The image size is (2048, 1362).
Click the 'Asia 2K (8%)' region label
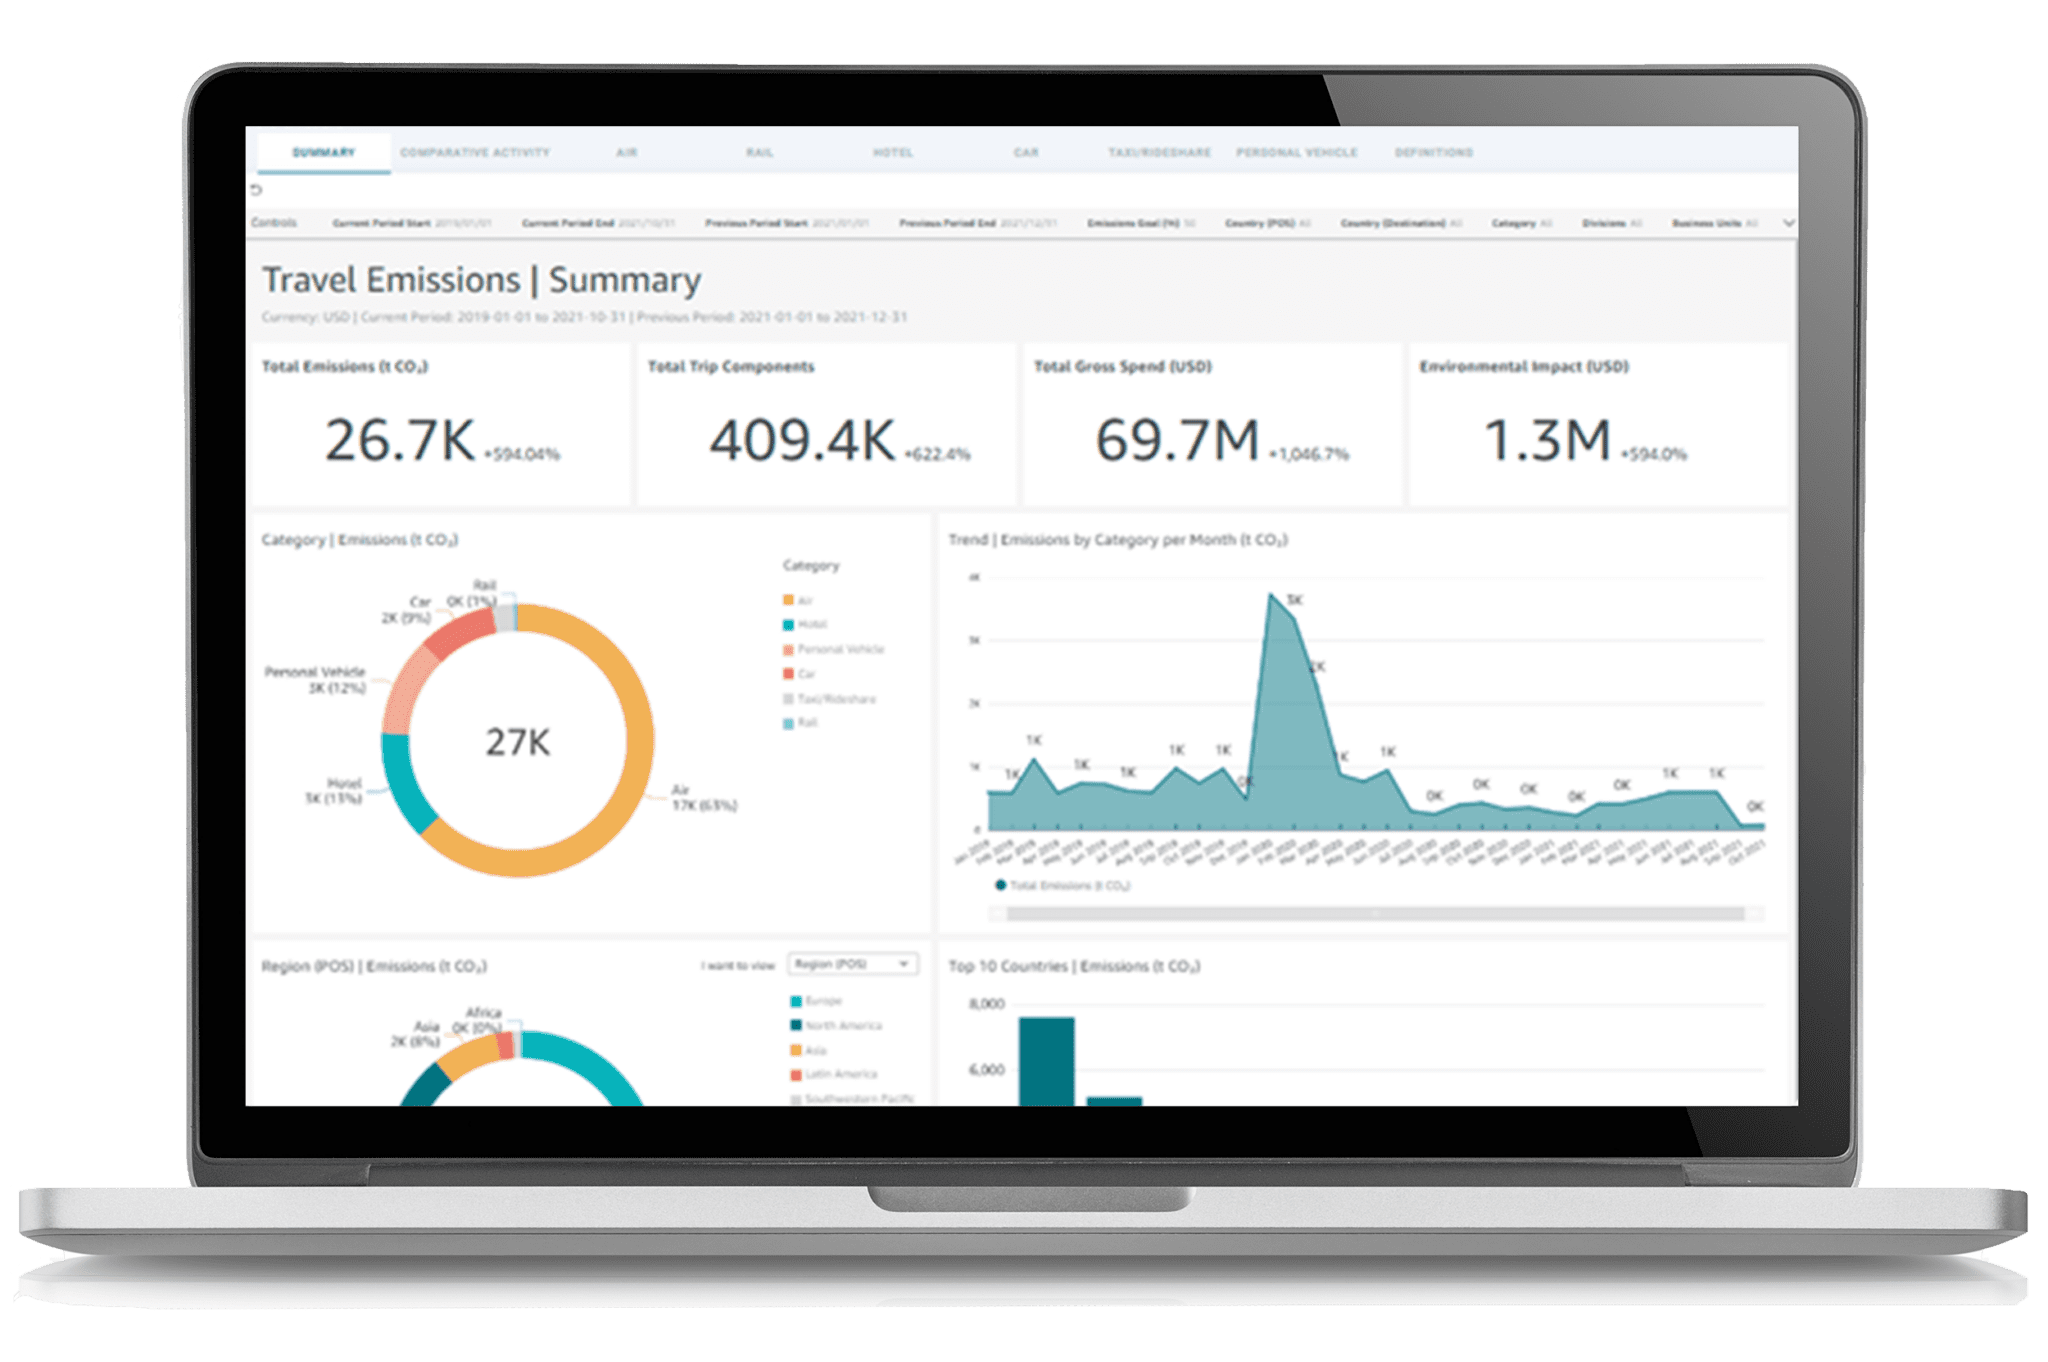point(415,1034)
